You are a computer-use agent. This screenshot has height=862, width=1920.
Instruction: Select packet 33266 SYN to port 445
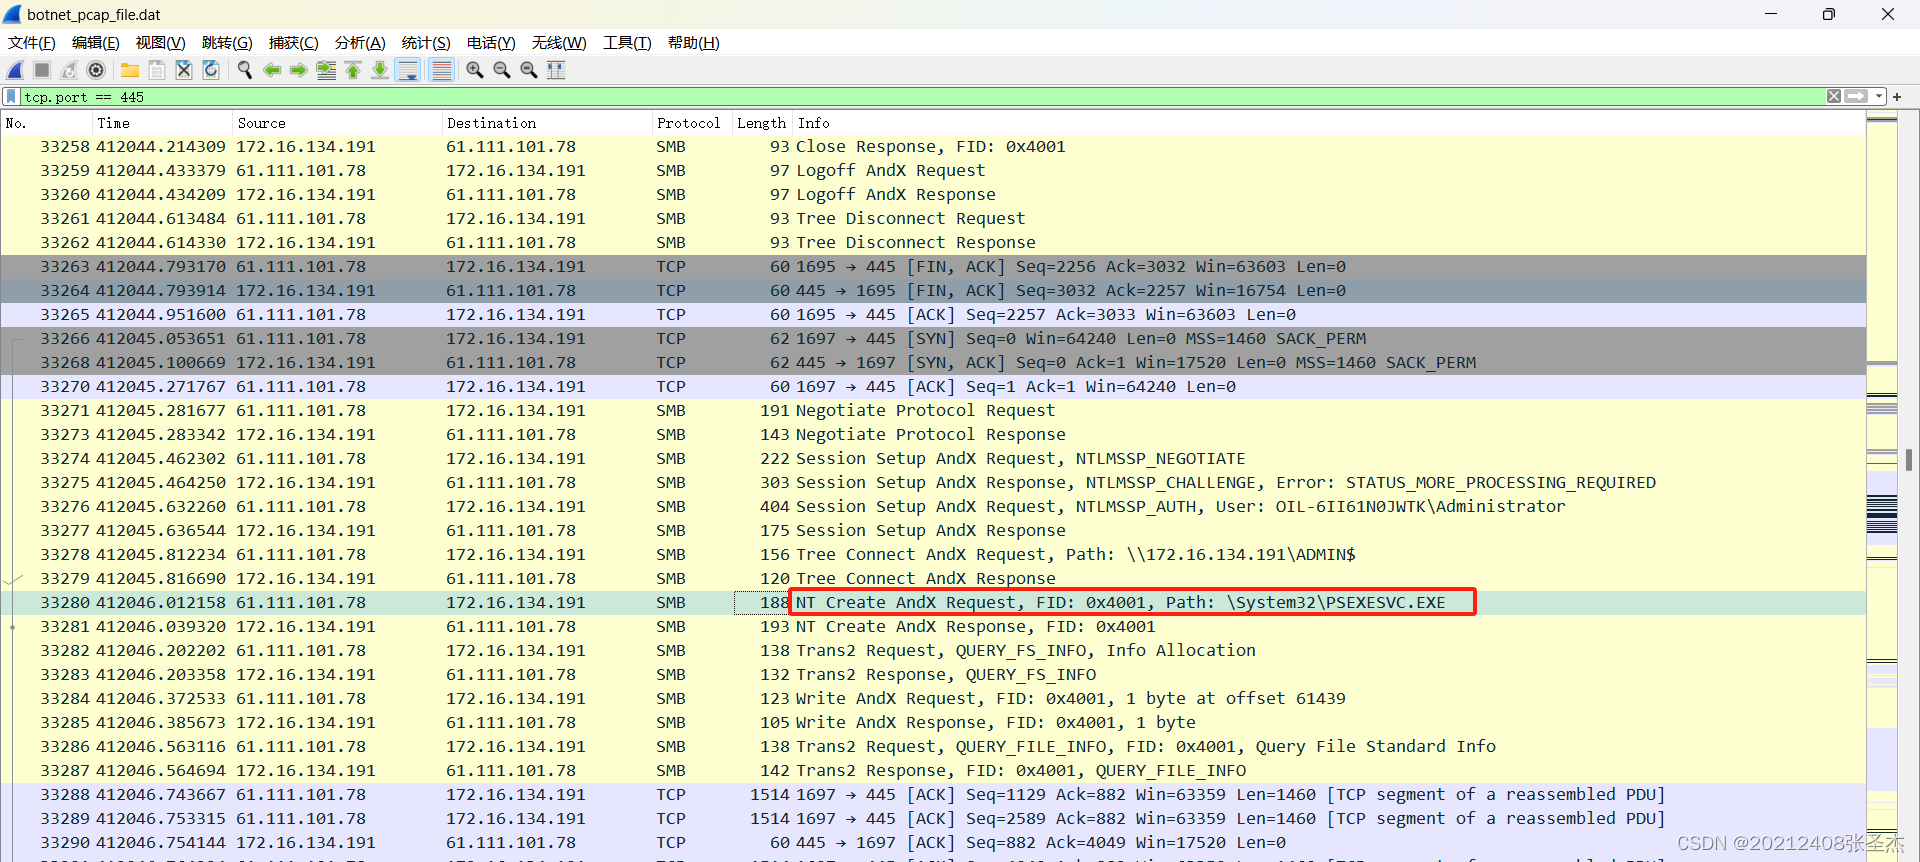pyautogui.click(x=933, y=339)
